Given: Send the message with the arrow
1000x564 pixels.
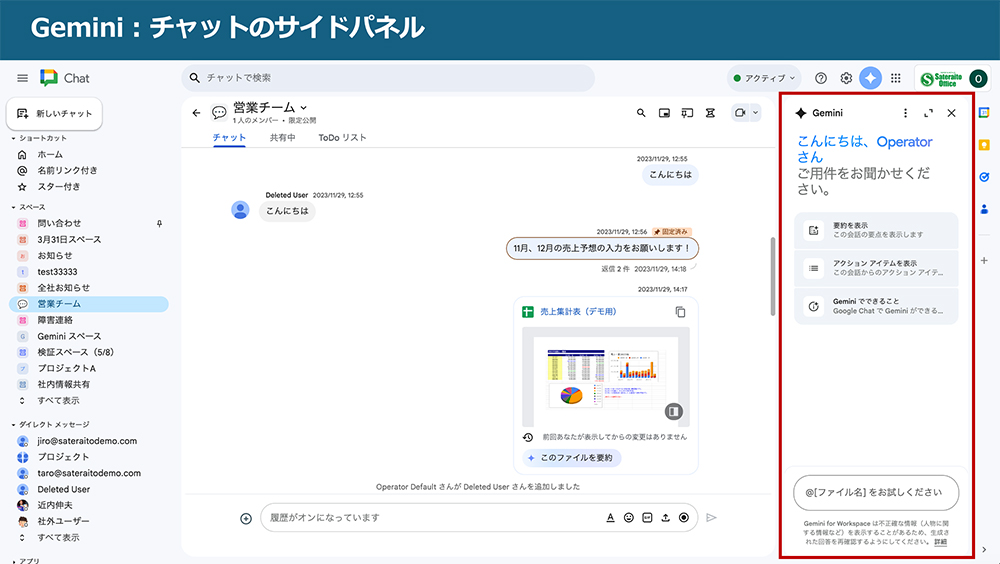Looking at the screenshot, I should [x=711, y=517].
